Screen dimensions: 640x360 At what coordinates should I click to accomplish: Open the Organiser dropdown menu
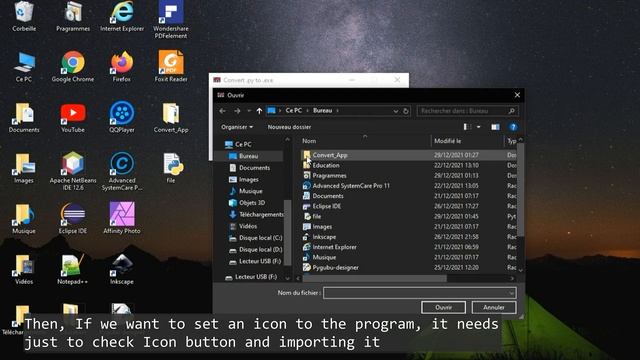(237, 127)
